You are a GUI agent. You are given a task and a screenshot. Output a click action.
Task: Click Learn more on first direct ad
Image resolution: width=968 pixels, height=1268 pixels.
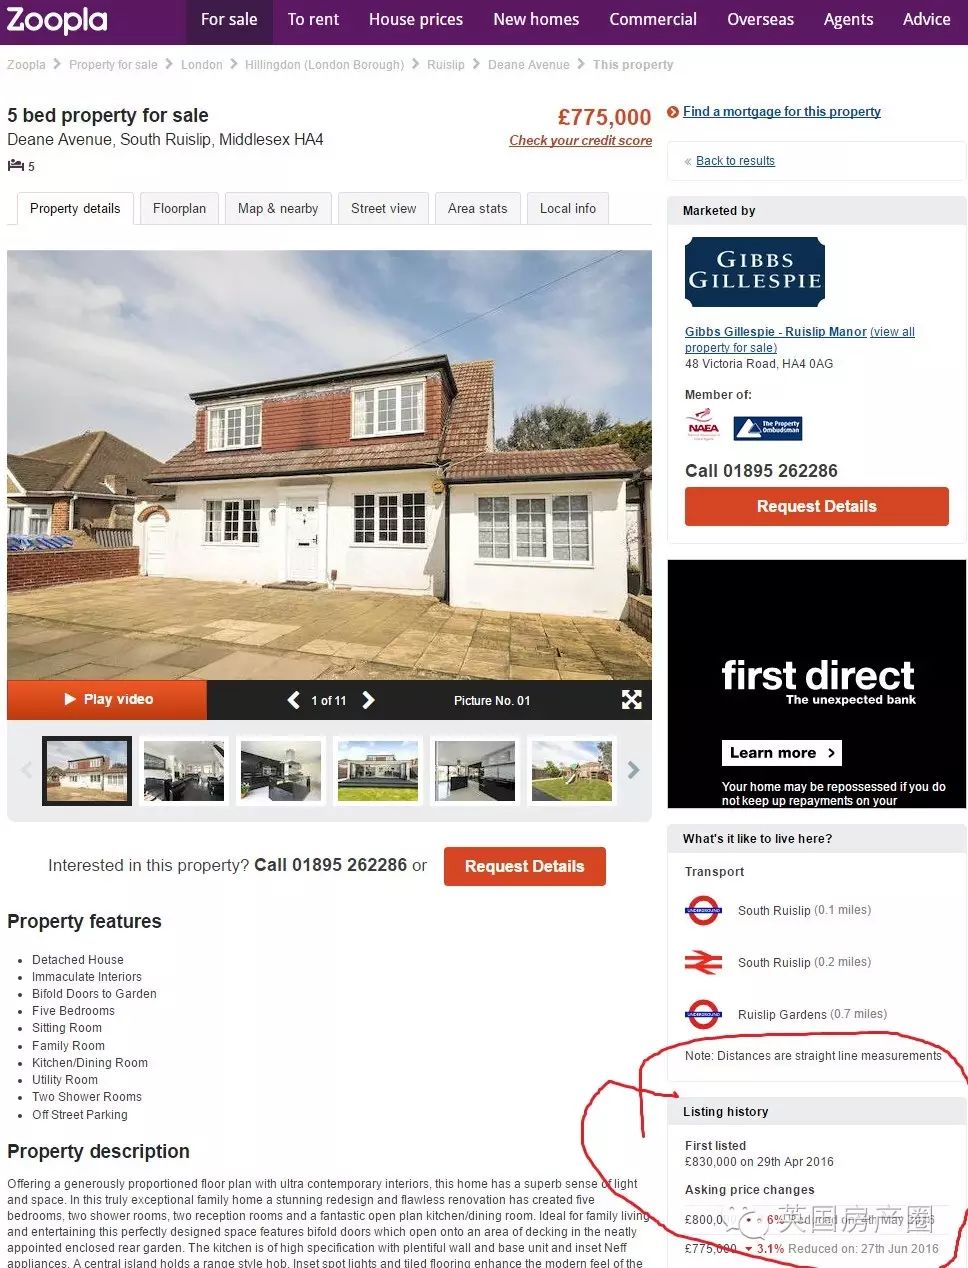(x=781, y=753)
